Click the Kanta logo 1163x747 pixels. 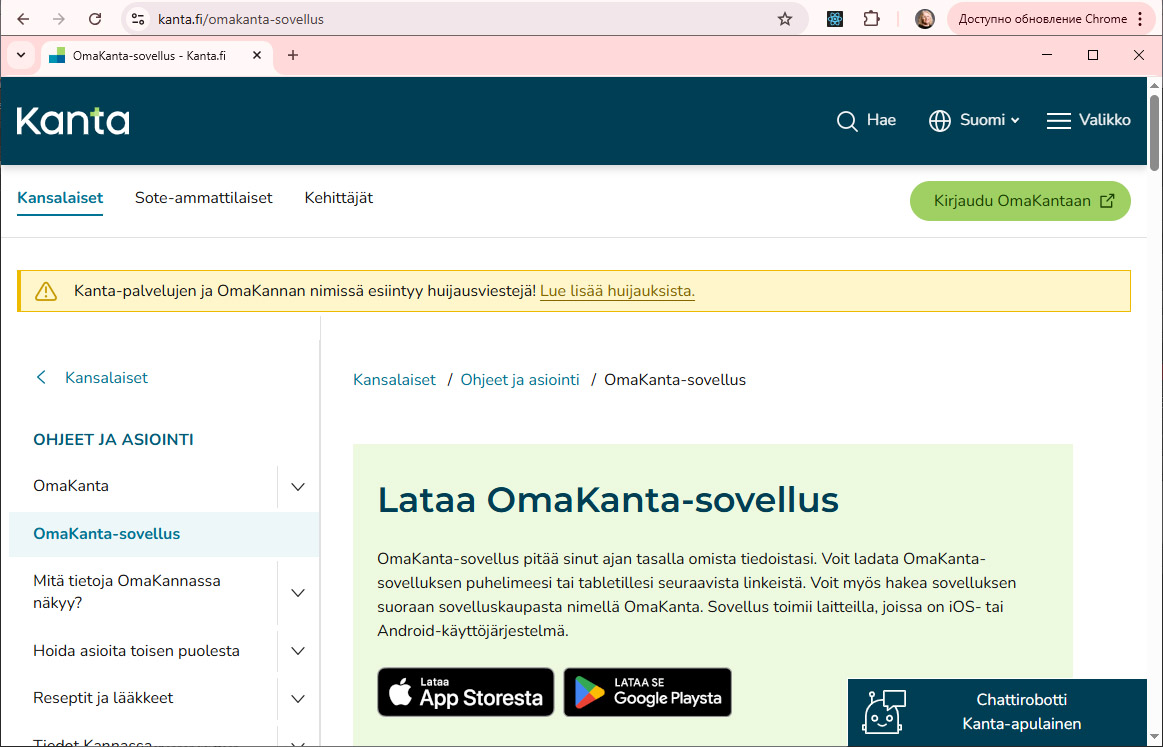72,120
